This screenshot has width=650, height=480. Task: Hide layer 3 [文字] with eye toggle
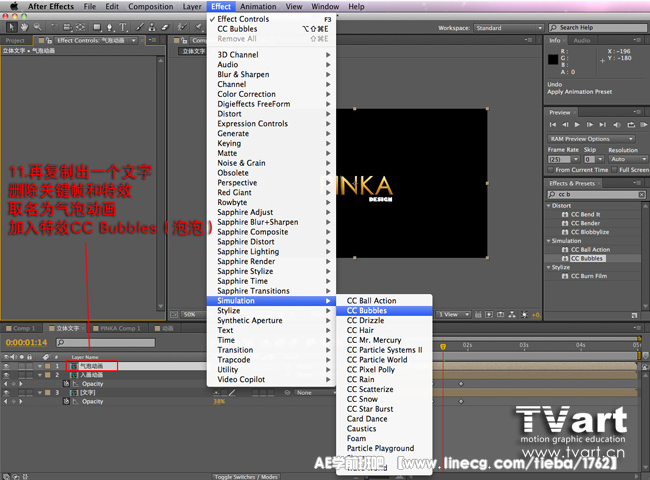click(x=6, y=393)
